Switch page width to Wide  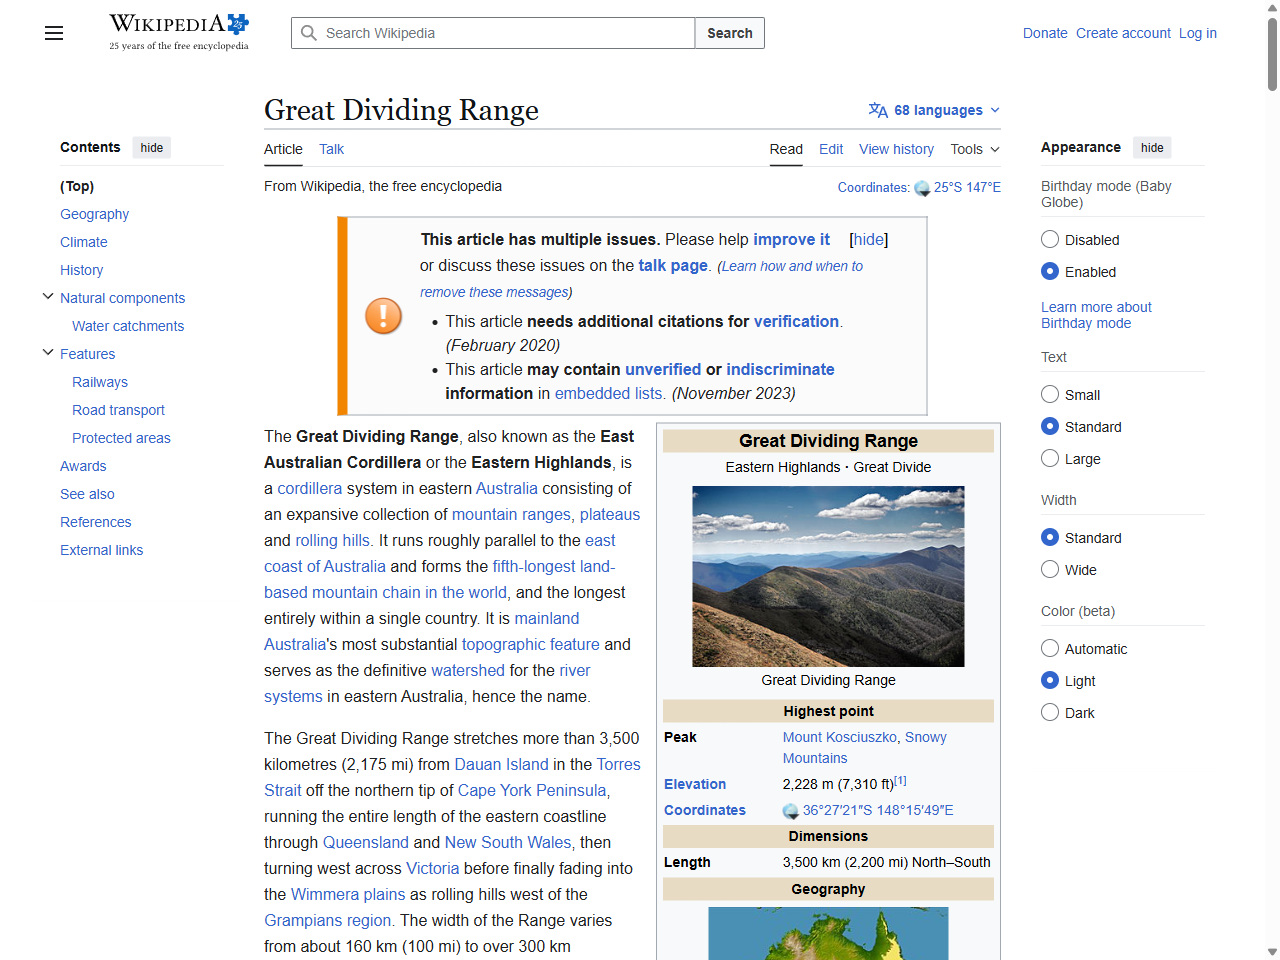[x=1050, y=569]
